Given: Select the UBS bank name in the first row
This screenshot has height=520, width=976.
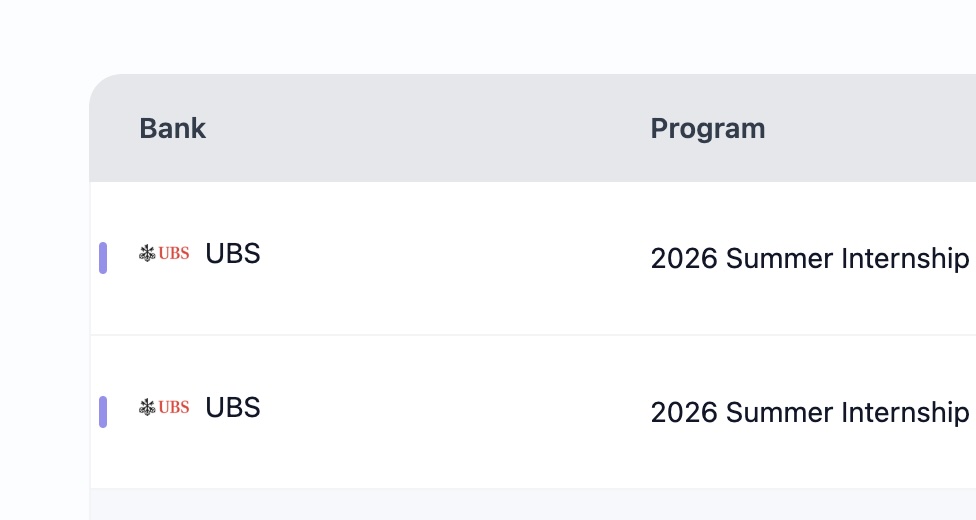Looking at the screenshot, I should [233, 254].
